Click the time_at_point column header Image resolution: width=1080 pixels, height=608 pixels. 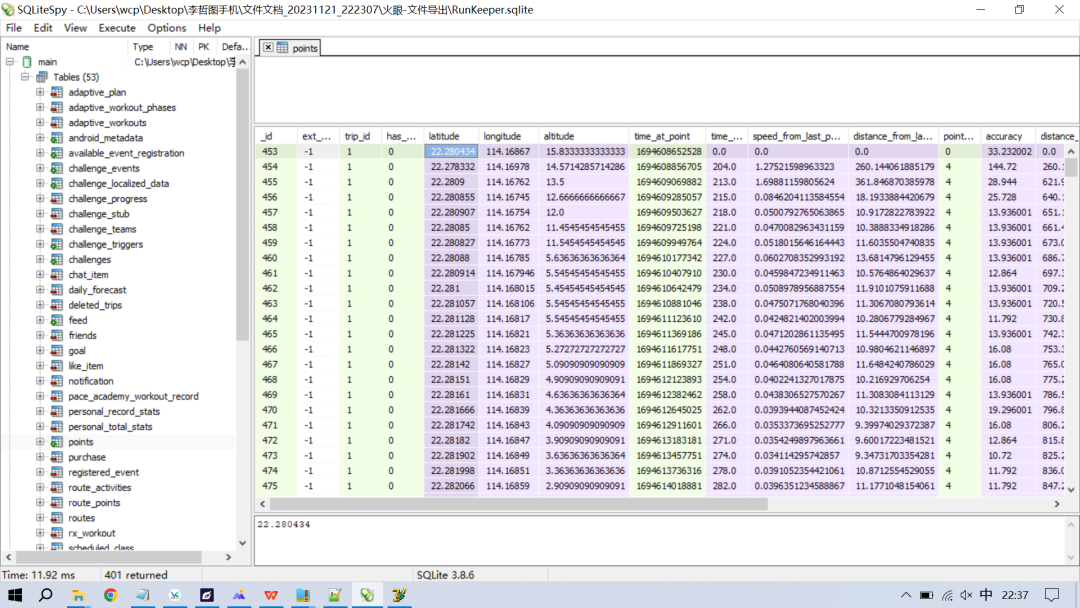667,136
